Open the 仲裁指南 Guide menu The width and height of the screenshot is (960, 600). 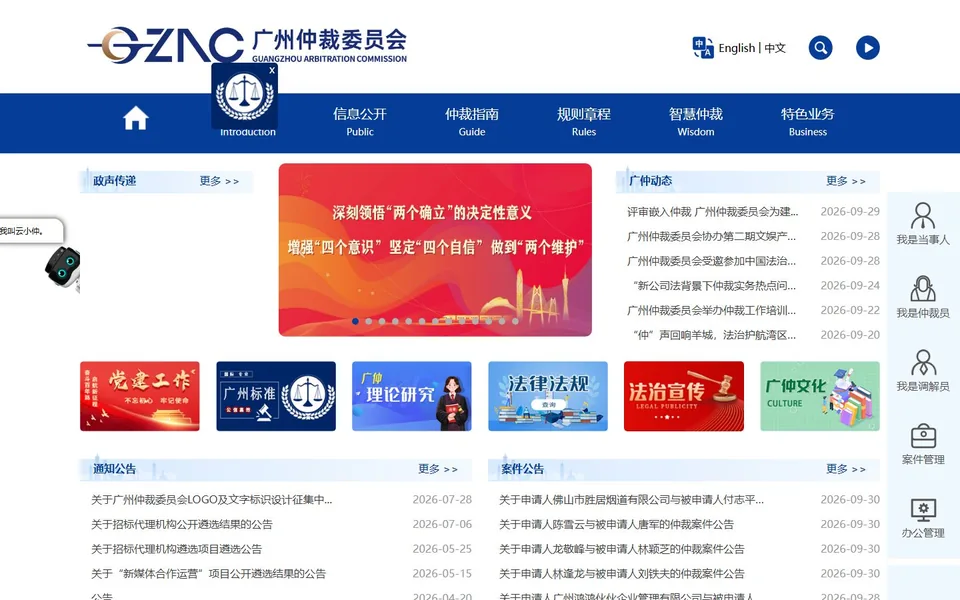click(x=472, y=122)
